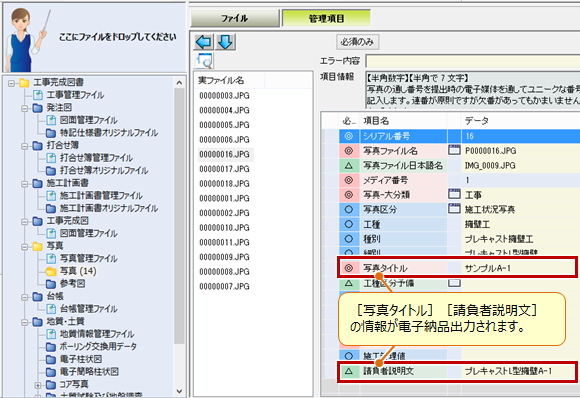Open picker icon next to 写真区分

tap(454, 209)
